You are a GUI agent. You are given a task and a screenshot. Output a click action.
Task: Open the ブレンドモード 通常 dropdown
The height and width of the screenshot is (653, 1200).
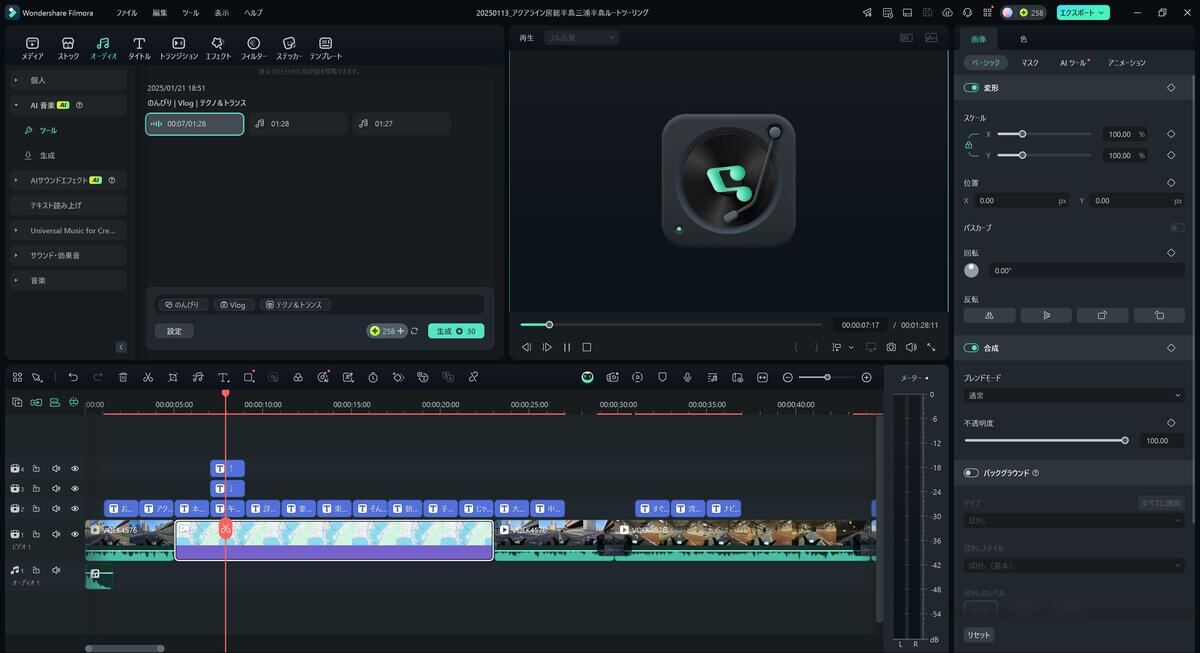1073,396
